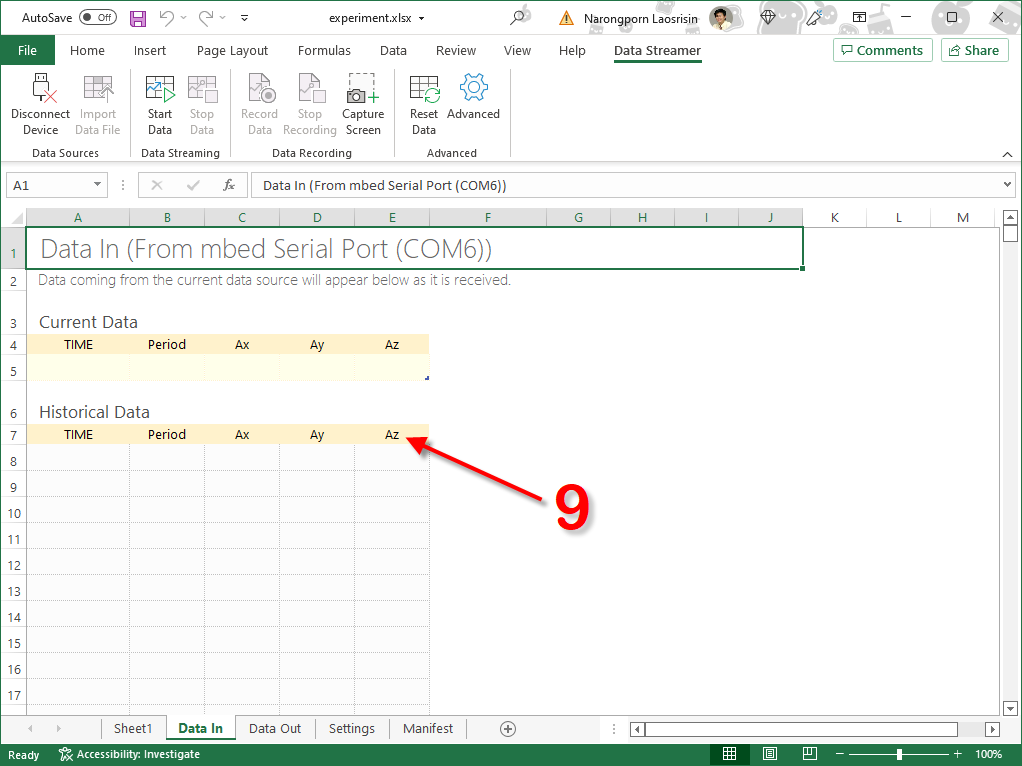Click the Comments button
The image size is (1022, 766).
point(883,50)
